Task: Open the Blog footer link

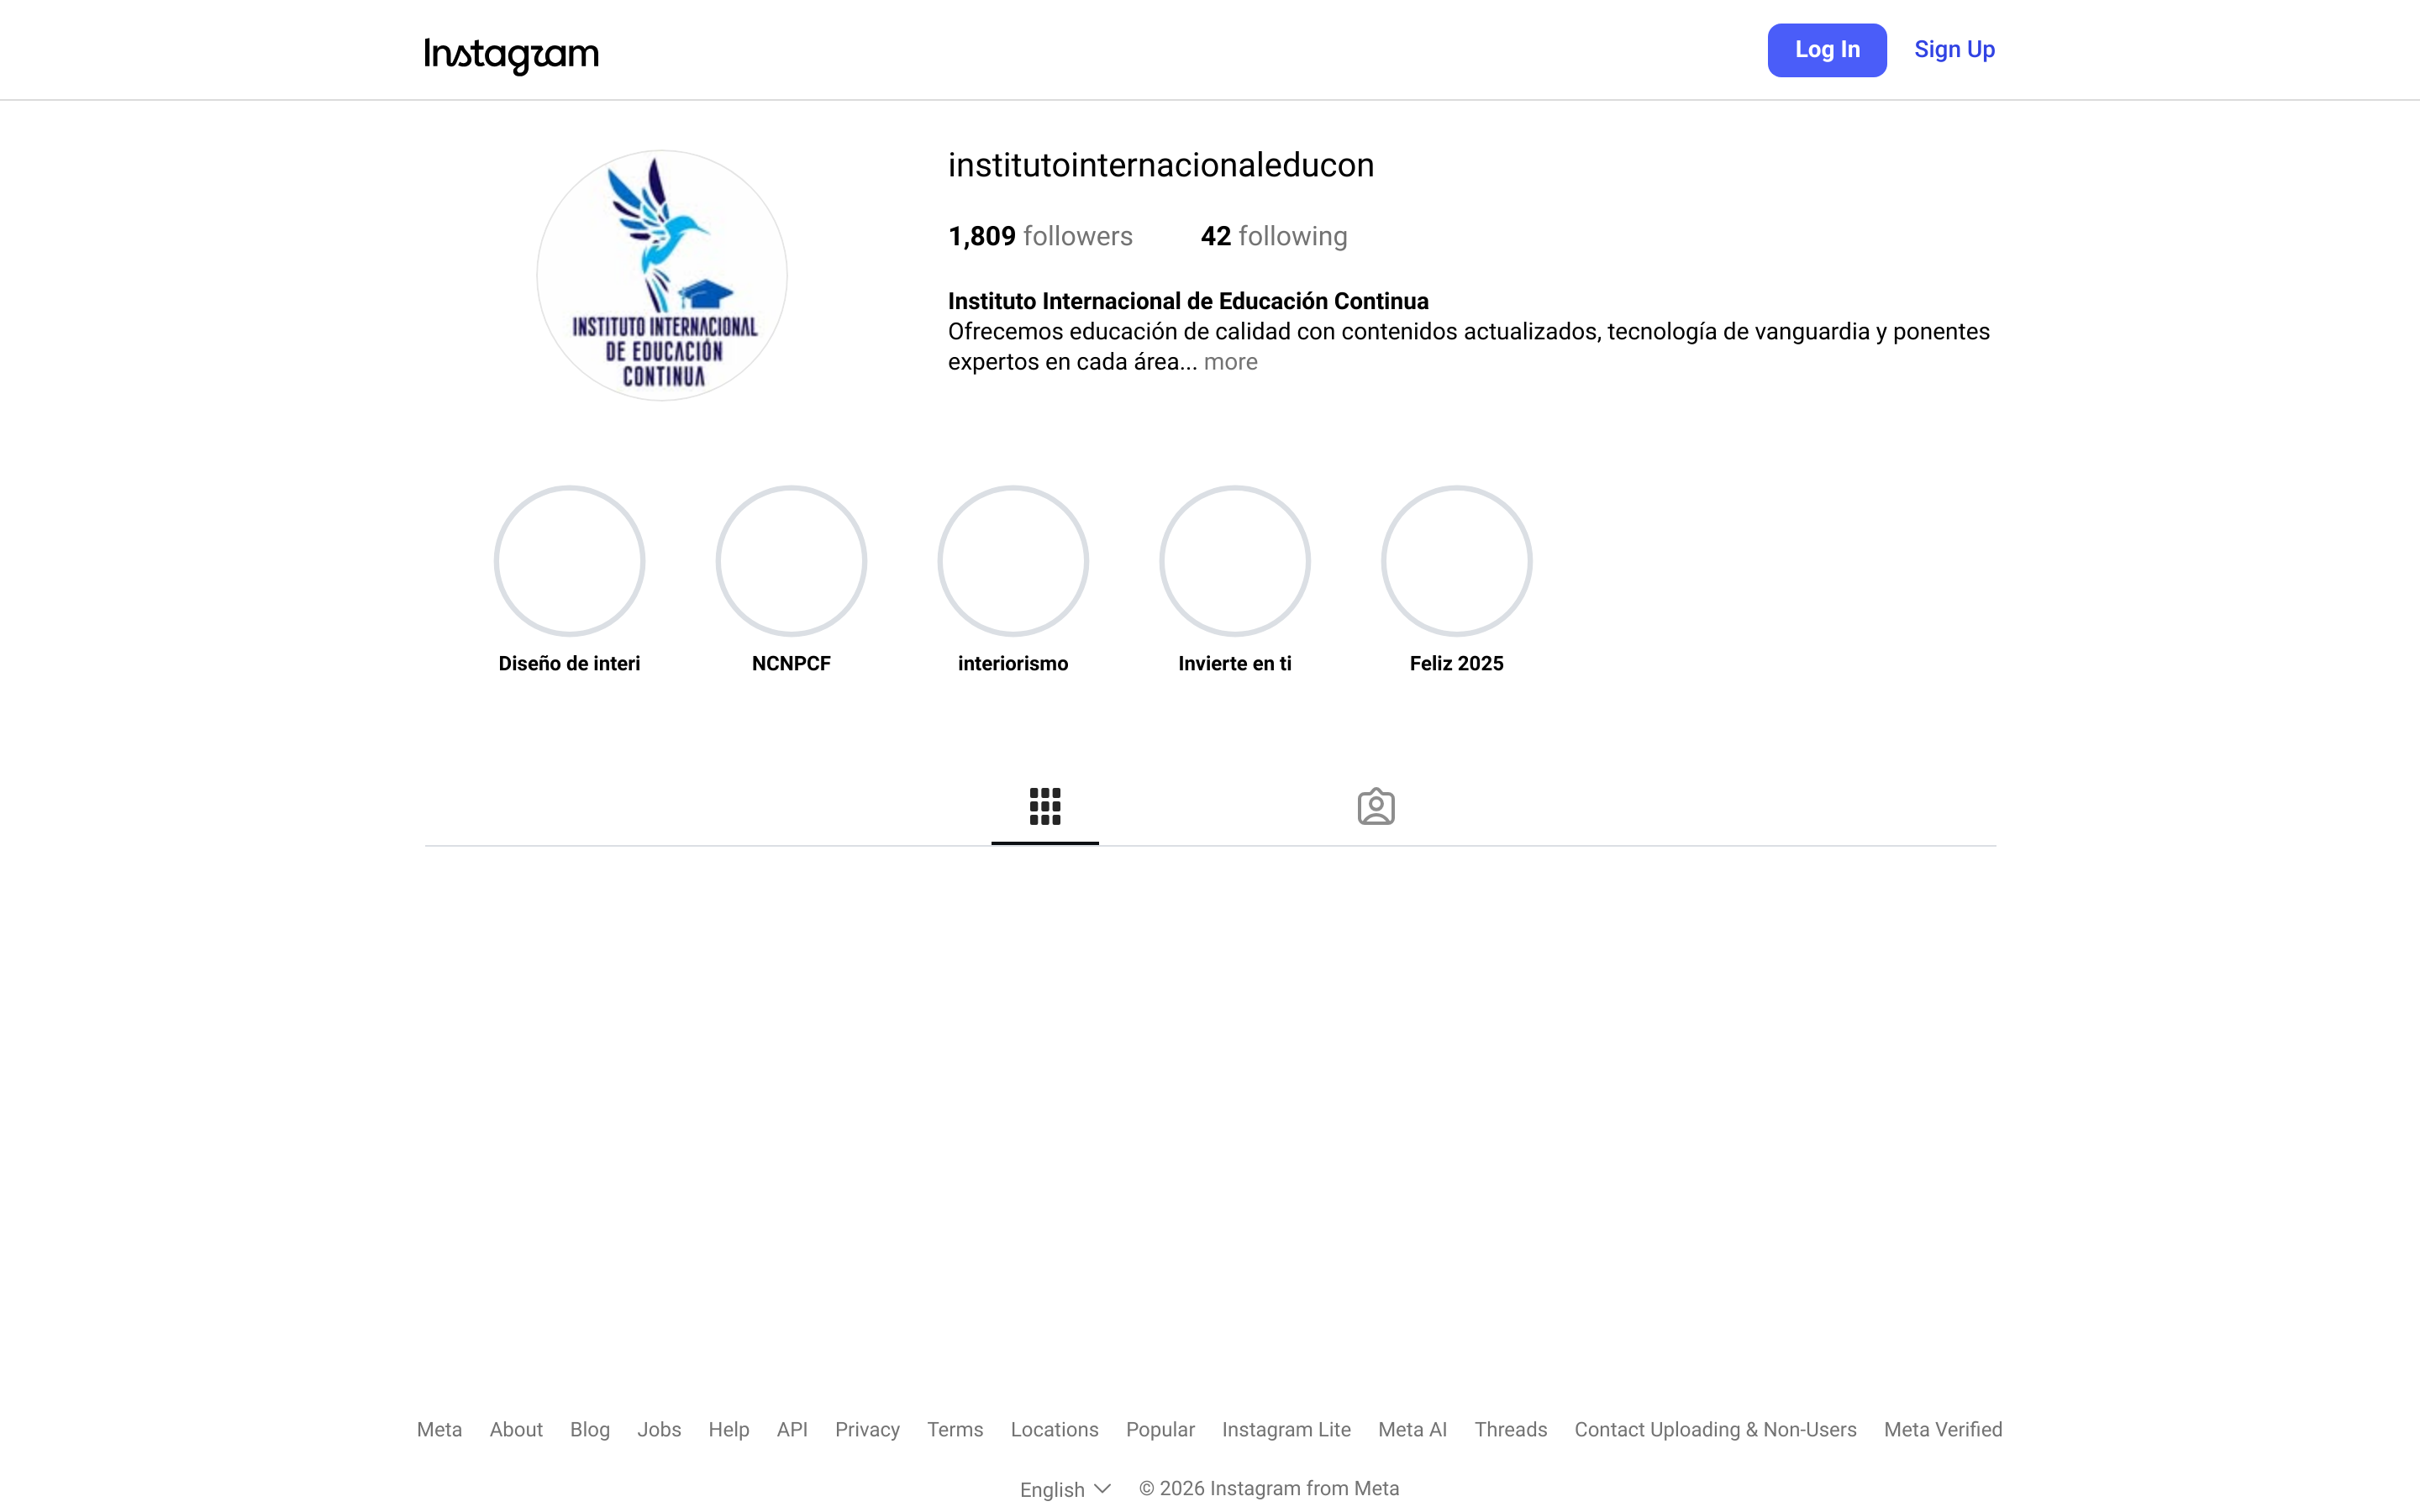Action: tap(590, 1429)
